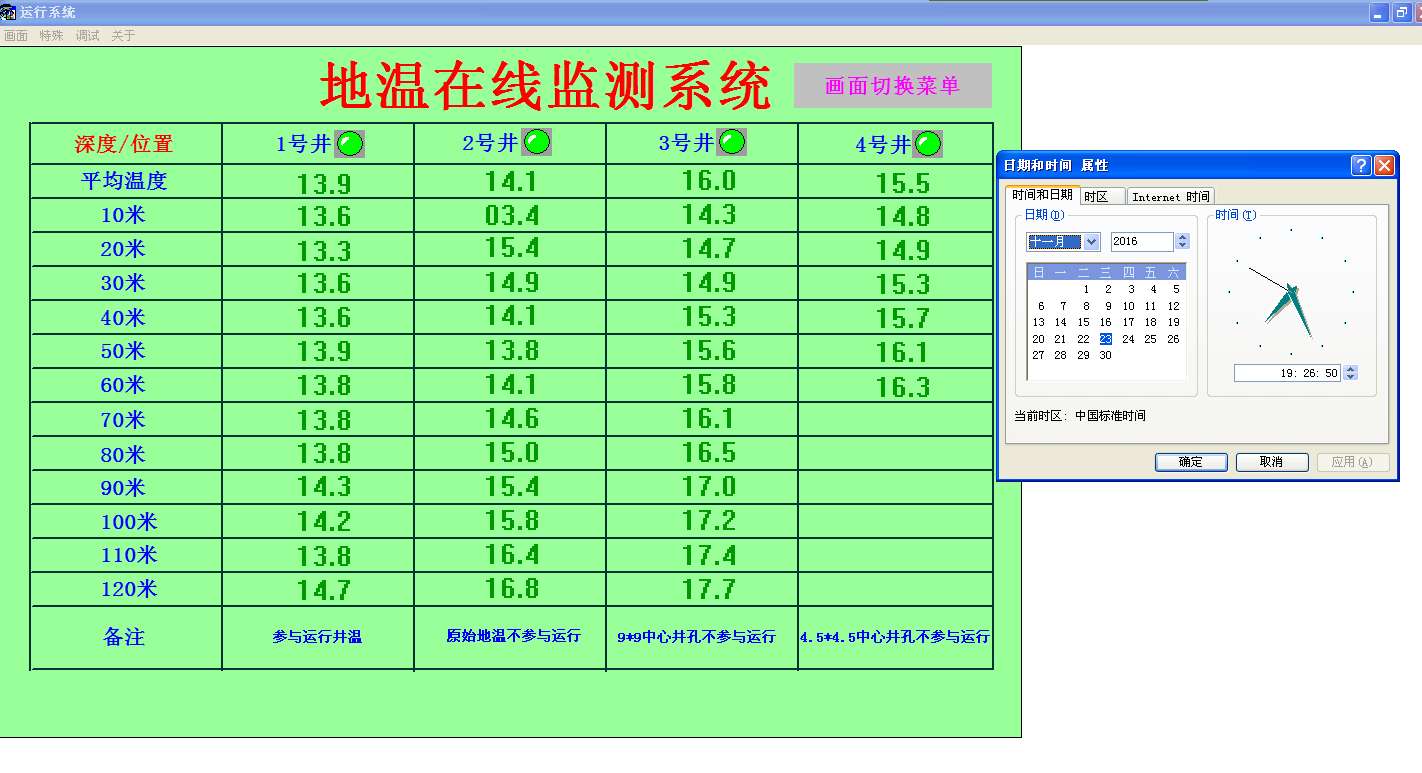The width and height of the screenshot is (1422, 773).
Task: Increase the year 2016 using up arrow
Action: 1183,237
